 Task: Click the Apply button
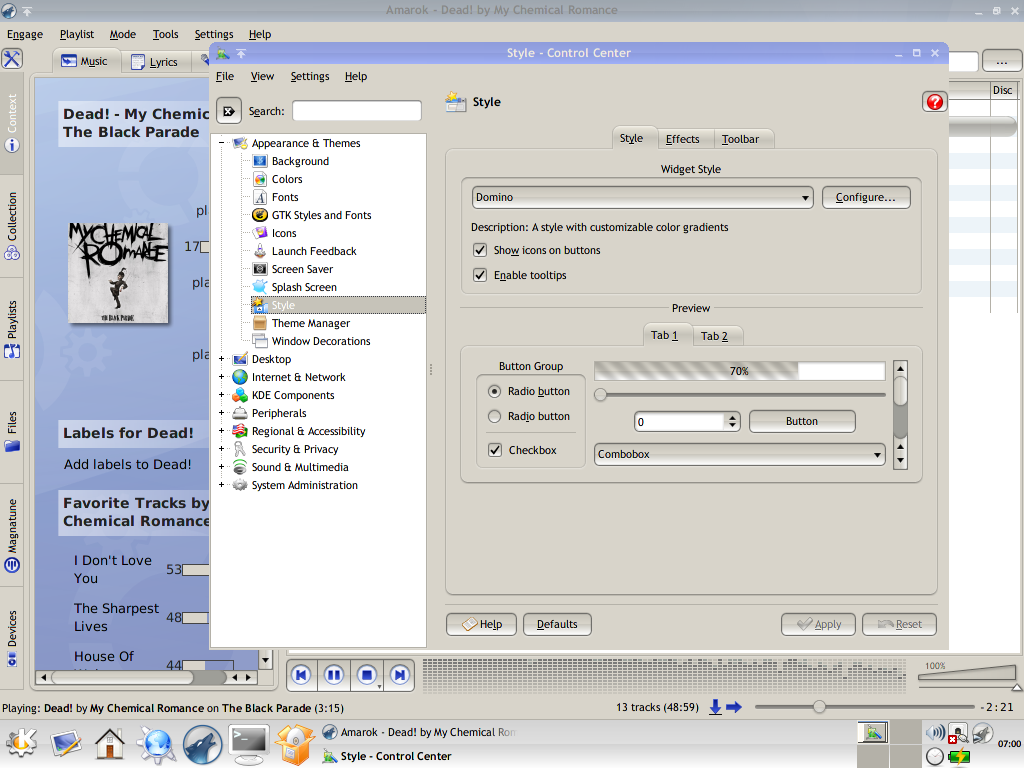point(819,624)
